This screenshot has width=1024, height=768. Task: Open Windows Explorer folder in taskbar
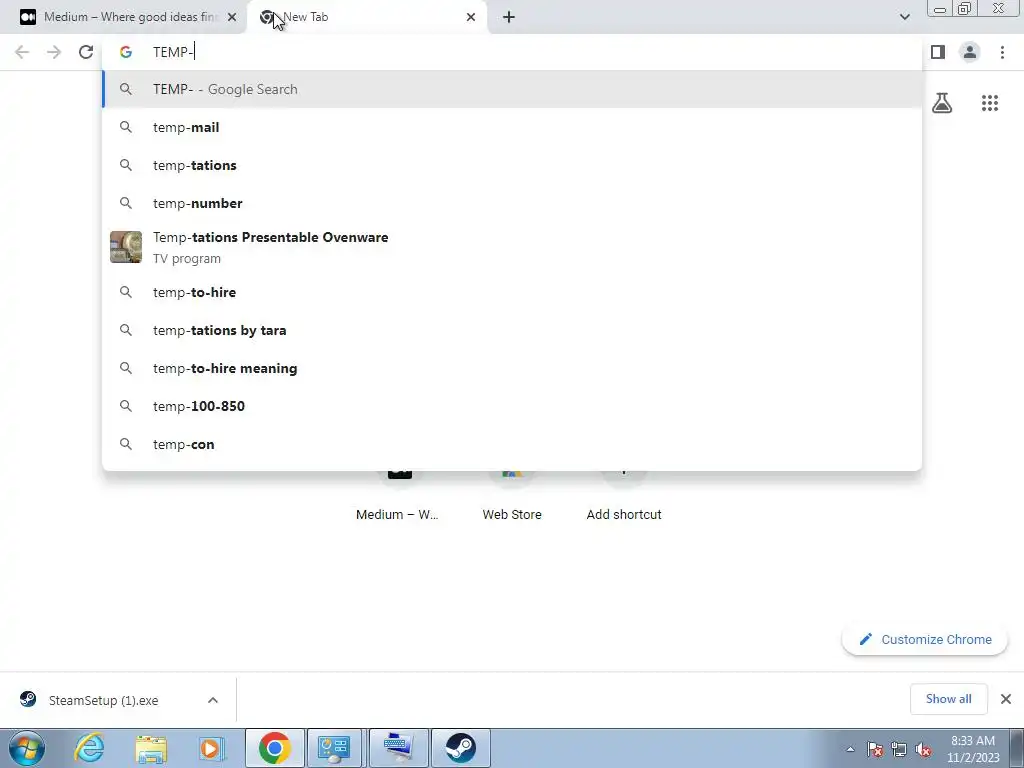tap(151, 748)
